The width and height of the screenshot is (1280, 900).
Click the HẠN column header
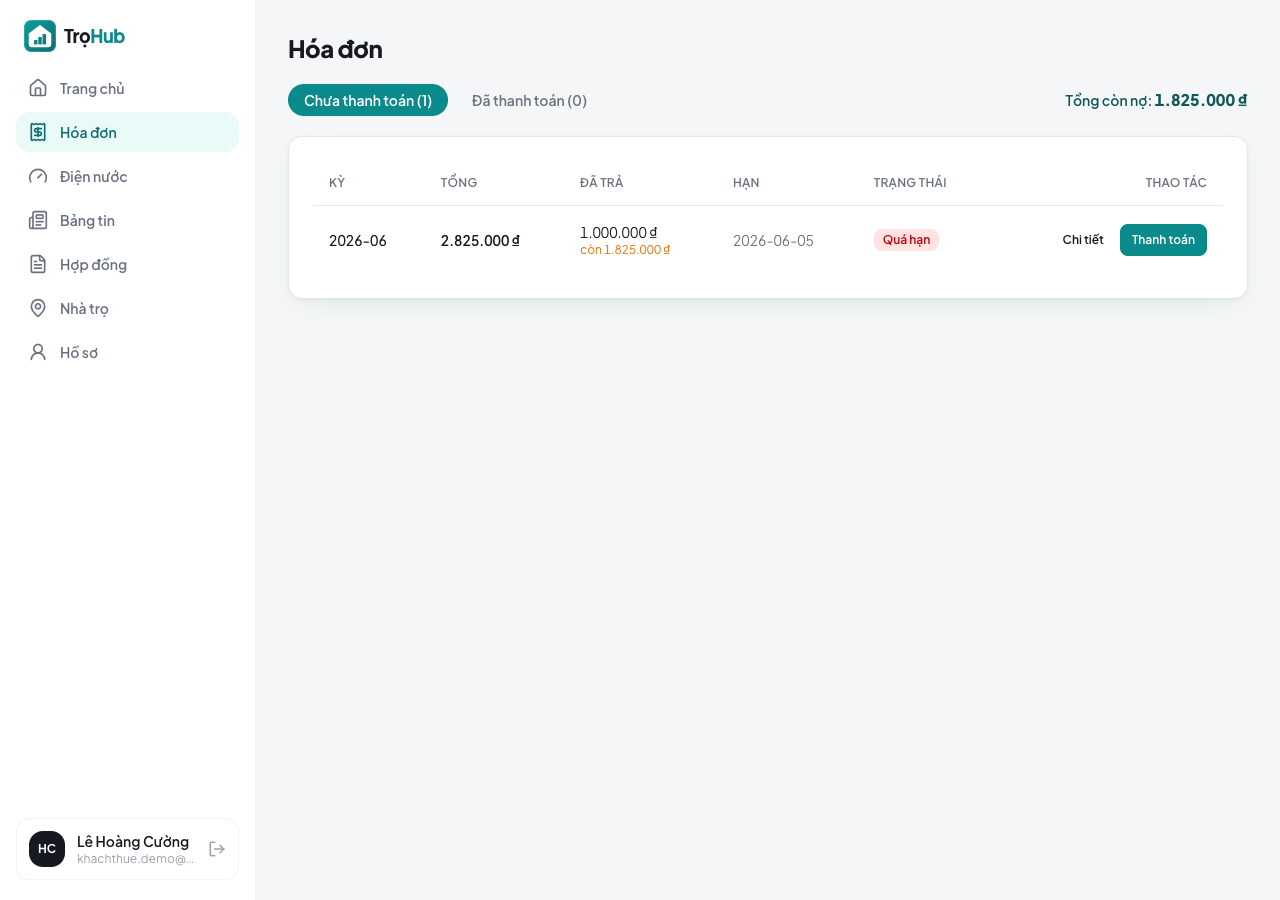click(746, 182)
